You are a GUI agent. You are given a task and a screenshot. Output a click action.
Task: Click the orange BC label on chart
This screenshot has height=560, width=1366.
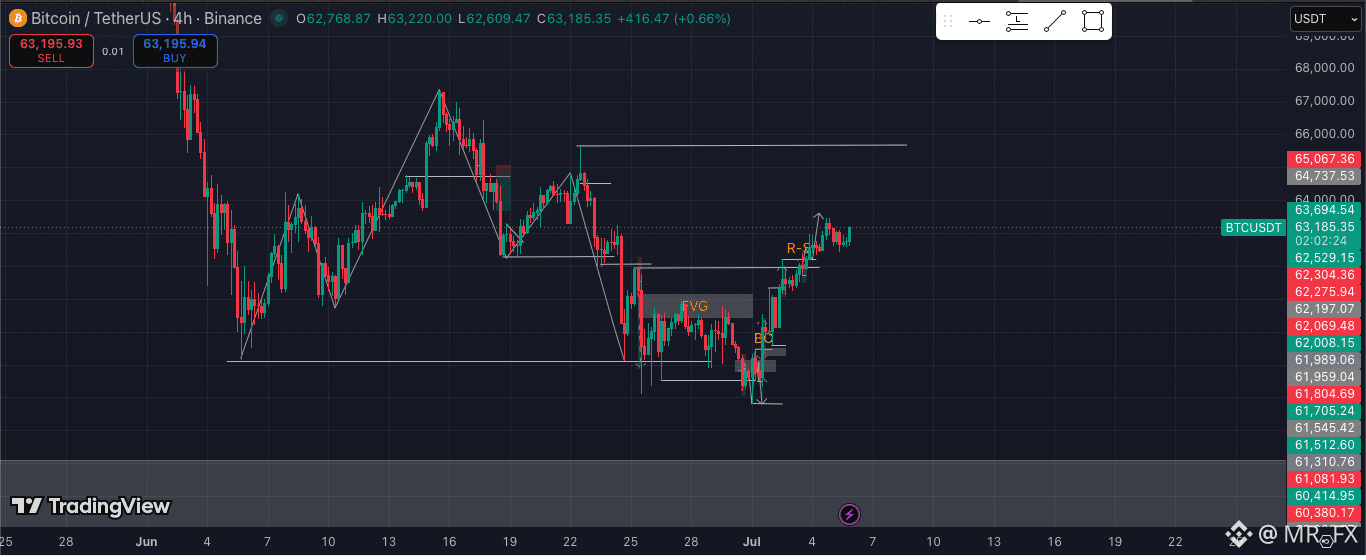[763, 339]
